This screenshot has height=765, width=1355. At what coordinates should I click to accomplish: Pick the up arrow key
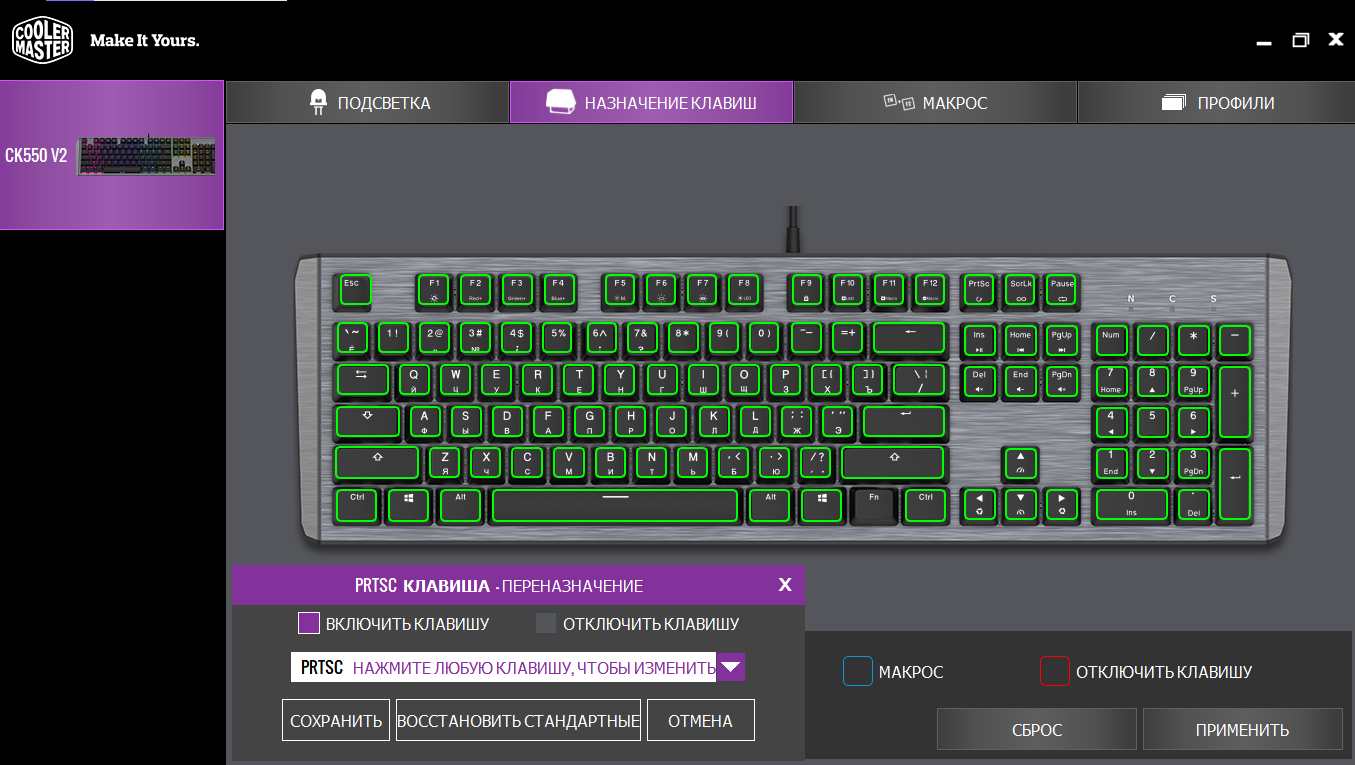[x=1020, y=463]
